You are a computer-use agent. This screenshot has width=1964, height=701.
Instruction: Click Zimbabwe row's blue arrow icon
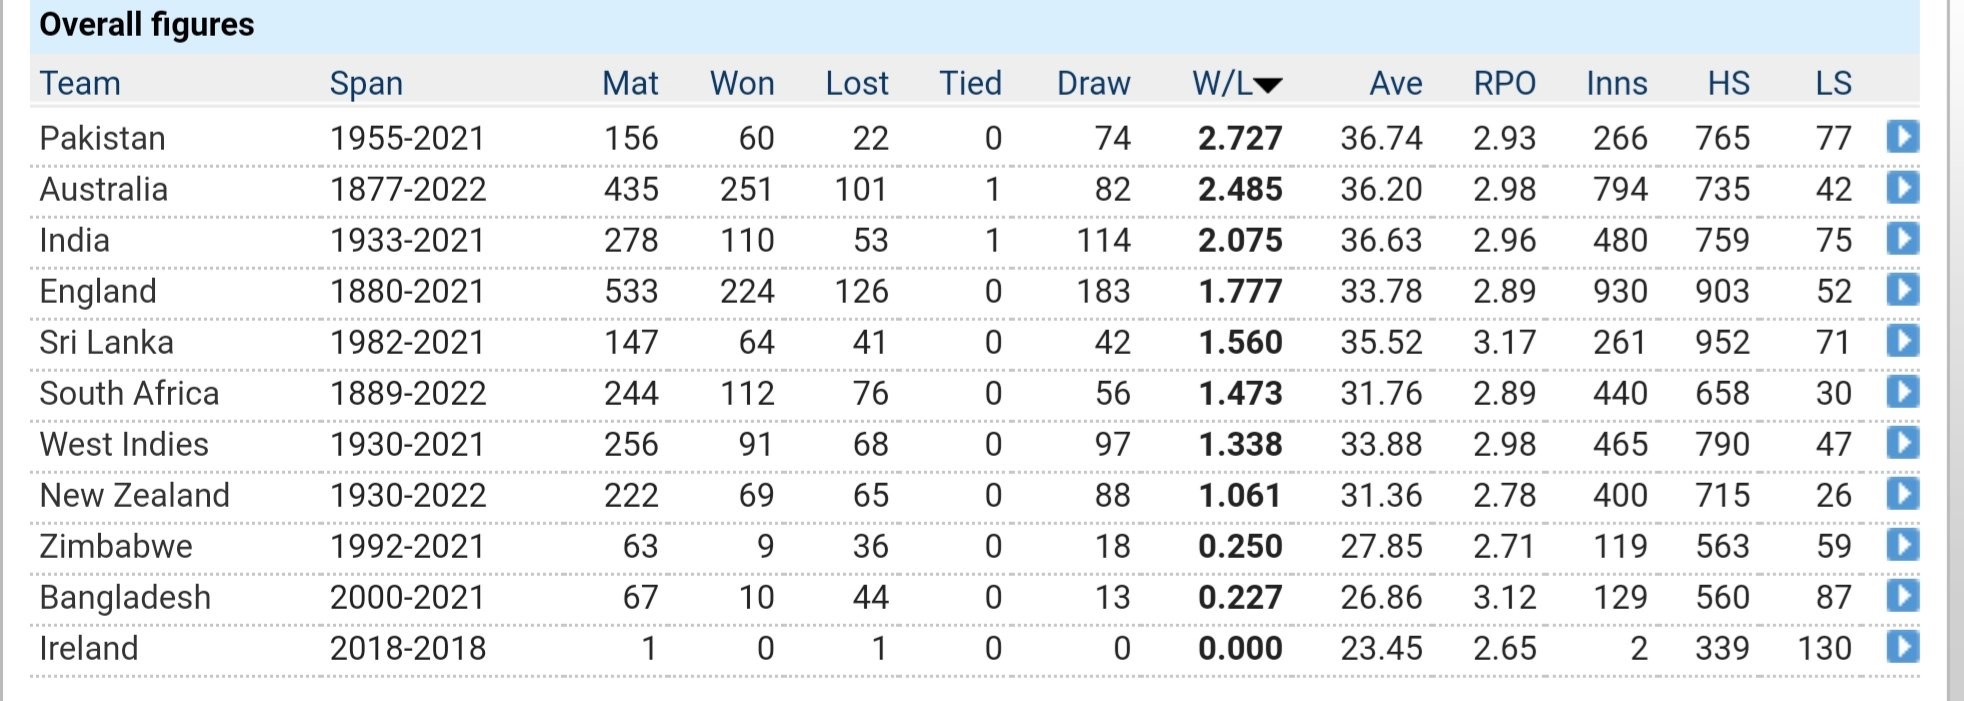point(1902,545)
